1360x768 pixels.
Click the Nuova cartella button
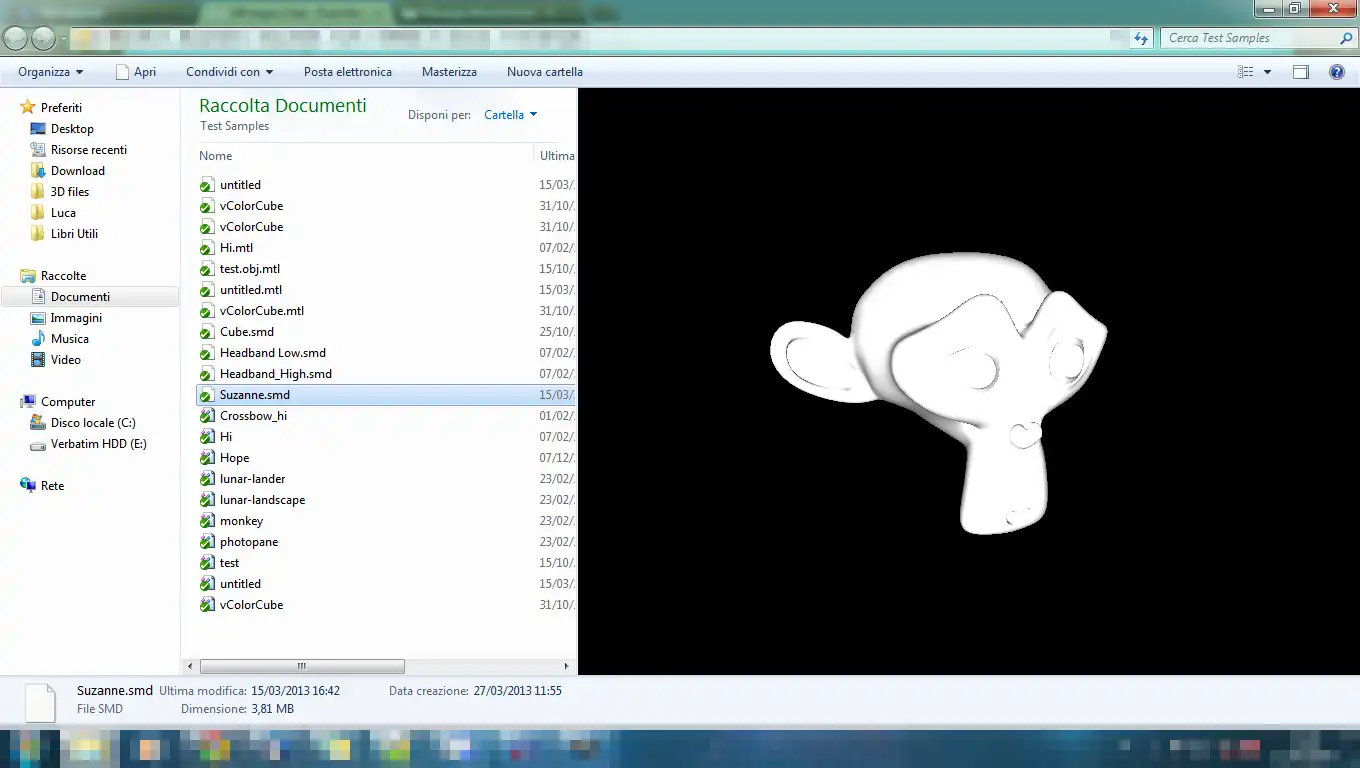pyautogui.click(x=545, y=72)
